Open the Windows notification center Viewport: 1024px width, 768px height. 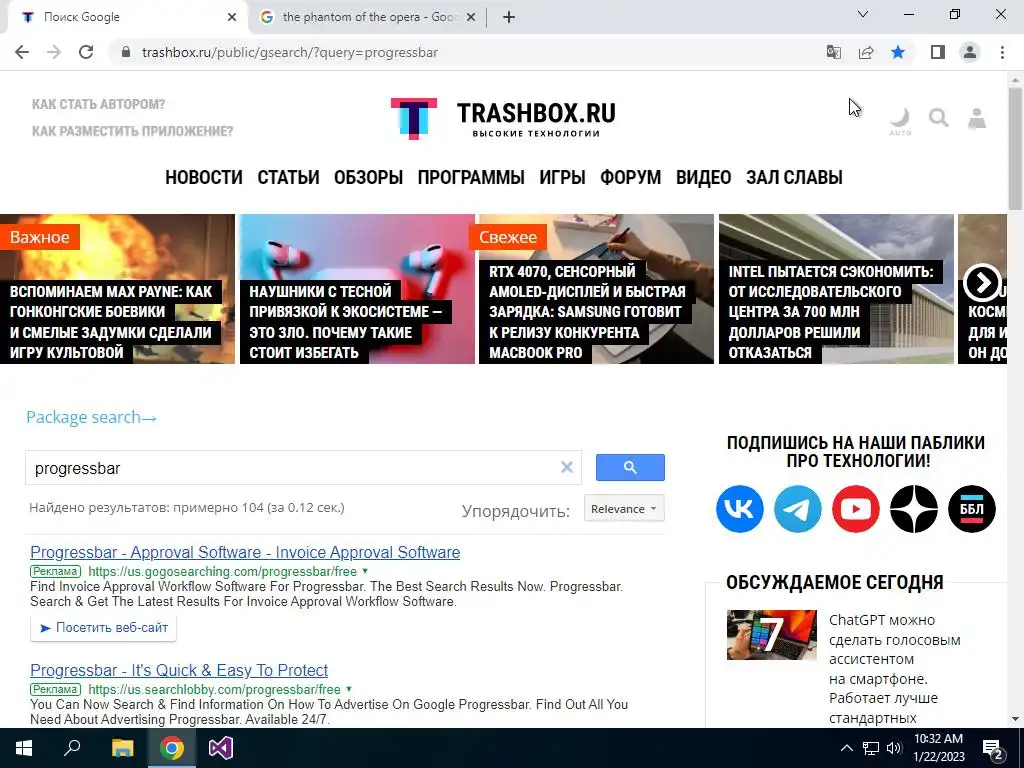[x=993, y=748]
